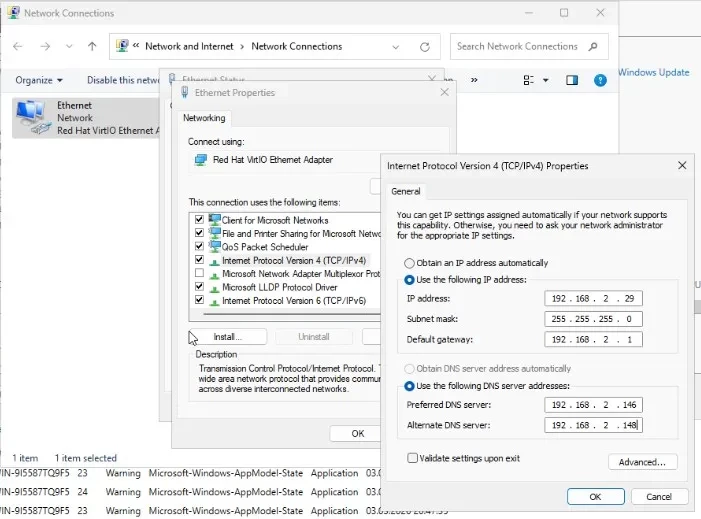Enable Microsoft Network Adapter Multiplexor Protocol checkbox

(200, 273)
